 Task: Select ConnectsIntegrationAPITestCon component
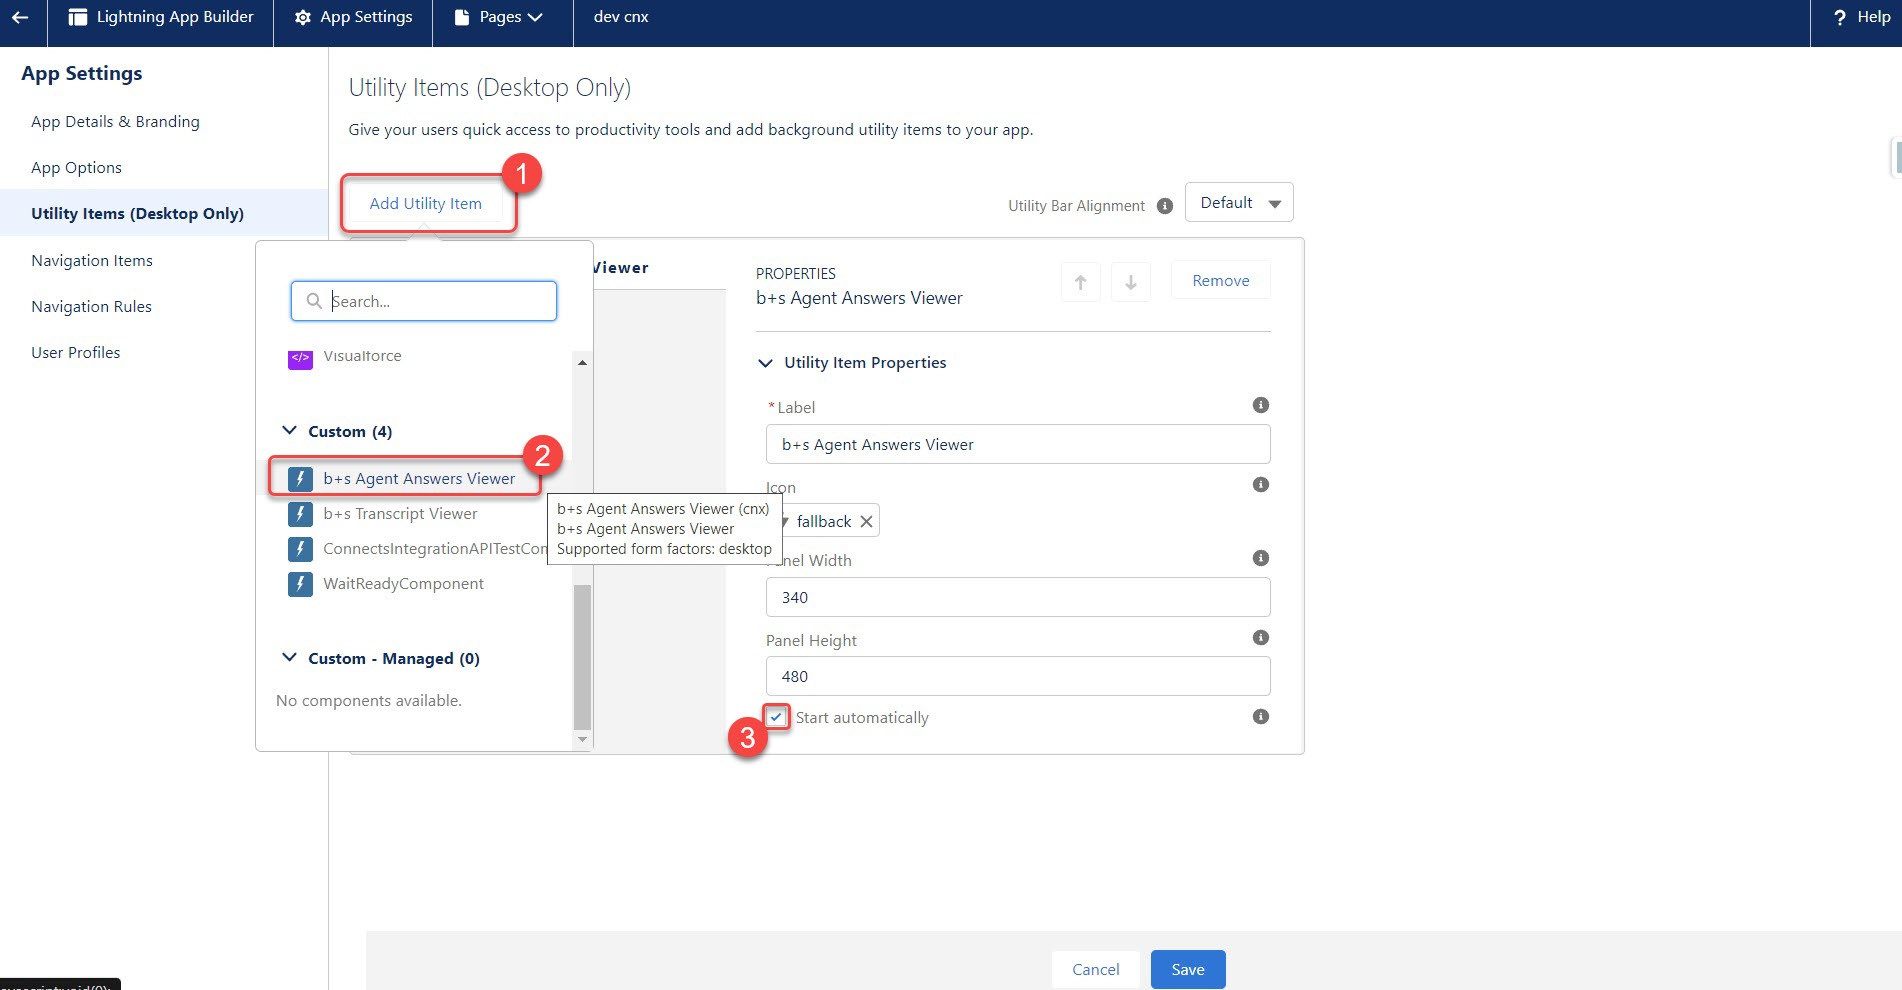coord(435,549)
